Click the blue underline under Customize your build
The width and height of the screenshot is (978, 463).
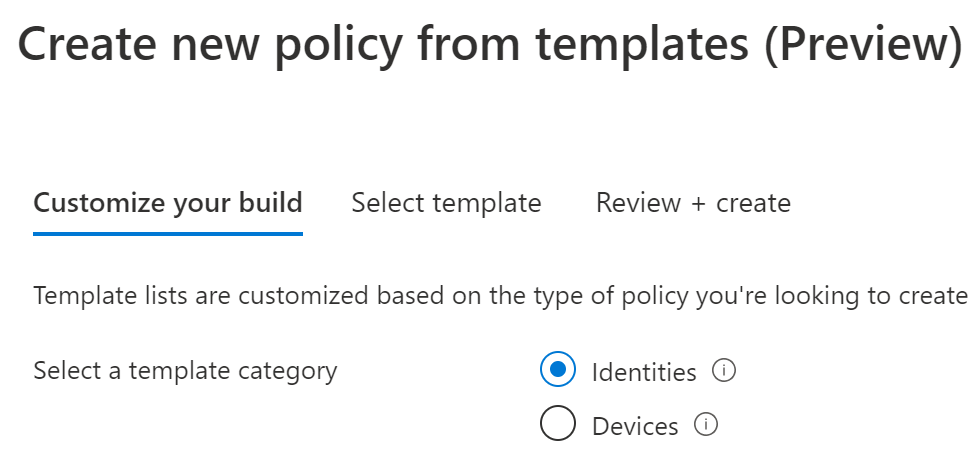(x=168, y=233)
